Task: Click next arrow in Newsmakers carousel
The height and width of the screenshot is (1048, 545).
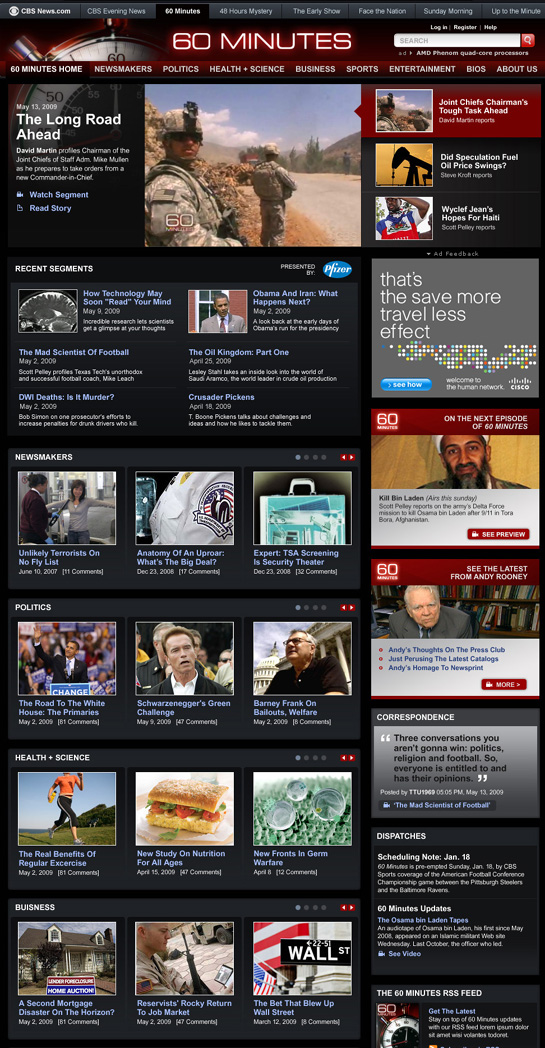Action: [352, 457]
